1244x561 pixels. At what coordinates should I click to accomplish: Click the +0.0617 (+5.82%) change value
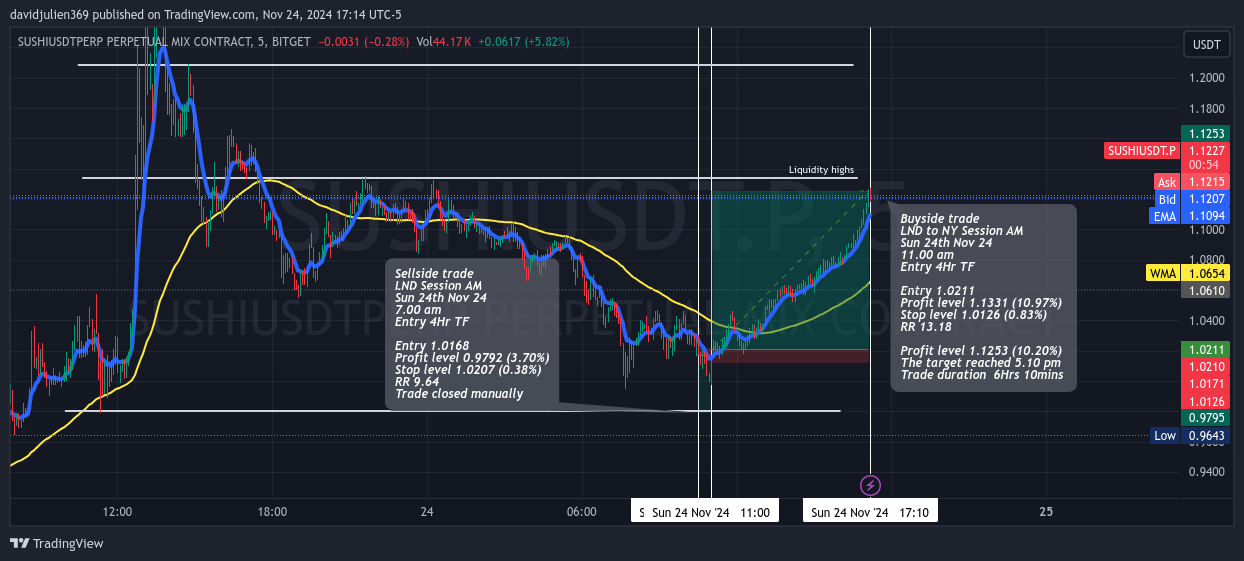[525, 41]
